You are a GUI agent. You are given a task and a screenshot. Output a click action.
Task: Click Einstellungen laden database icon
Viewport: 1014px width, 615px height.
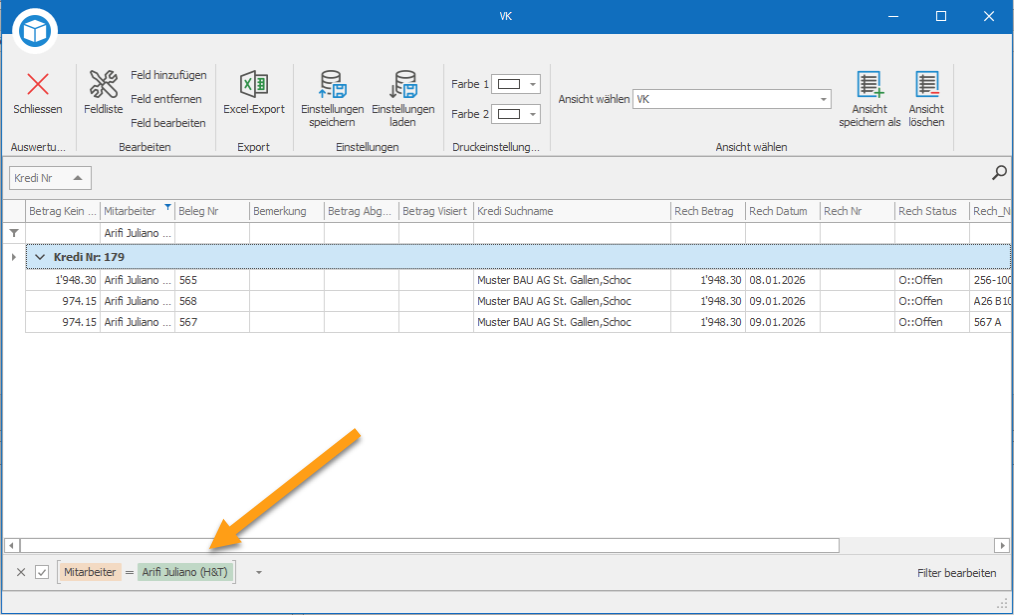[403, 84]
